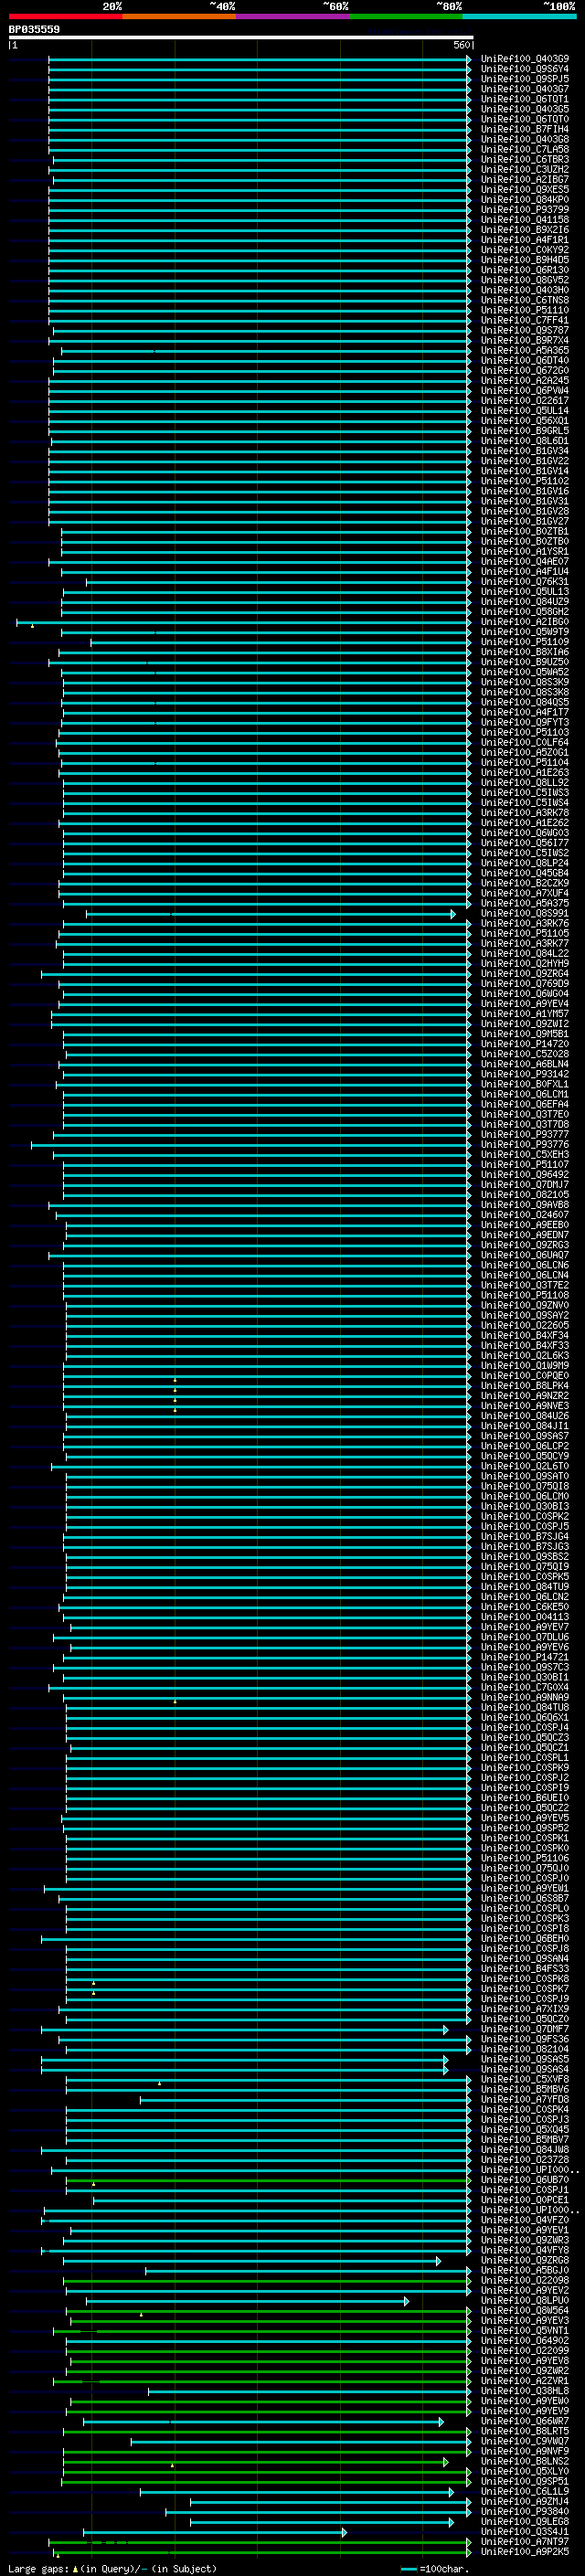Image resolution: width=585 pixels, height=2576 pixels.
Task: Click the orange ~40% identity legend bar
Action: pos(179,16)
